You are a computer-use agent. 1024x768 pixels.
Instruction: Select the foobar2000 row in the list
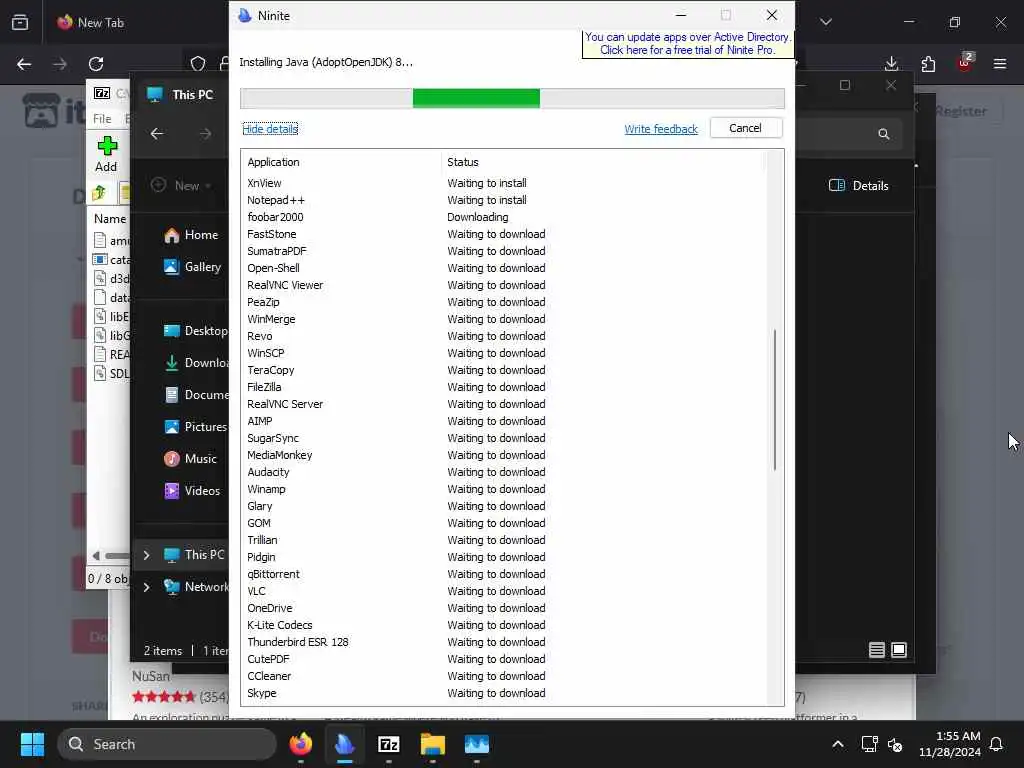(x=504, y=217)
